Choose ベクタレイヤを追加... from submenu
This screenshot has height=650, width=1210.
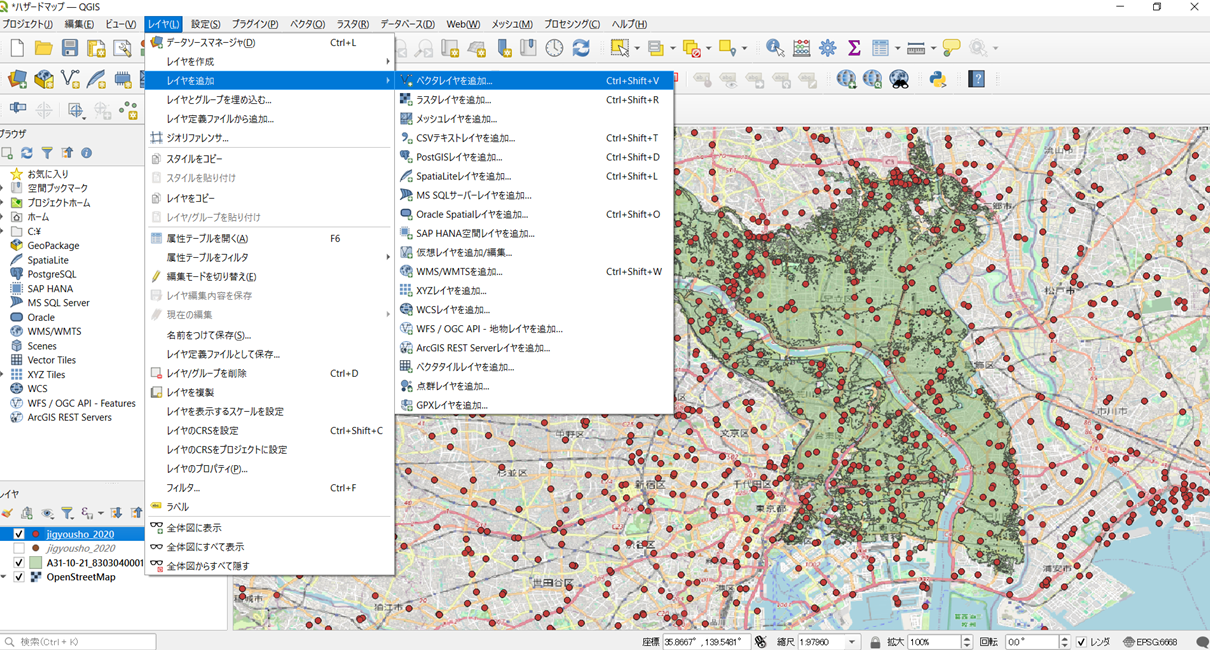click(534, 81)
